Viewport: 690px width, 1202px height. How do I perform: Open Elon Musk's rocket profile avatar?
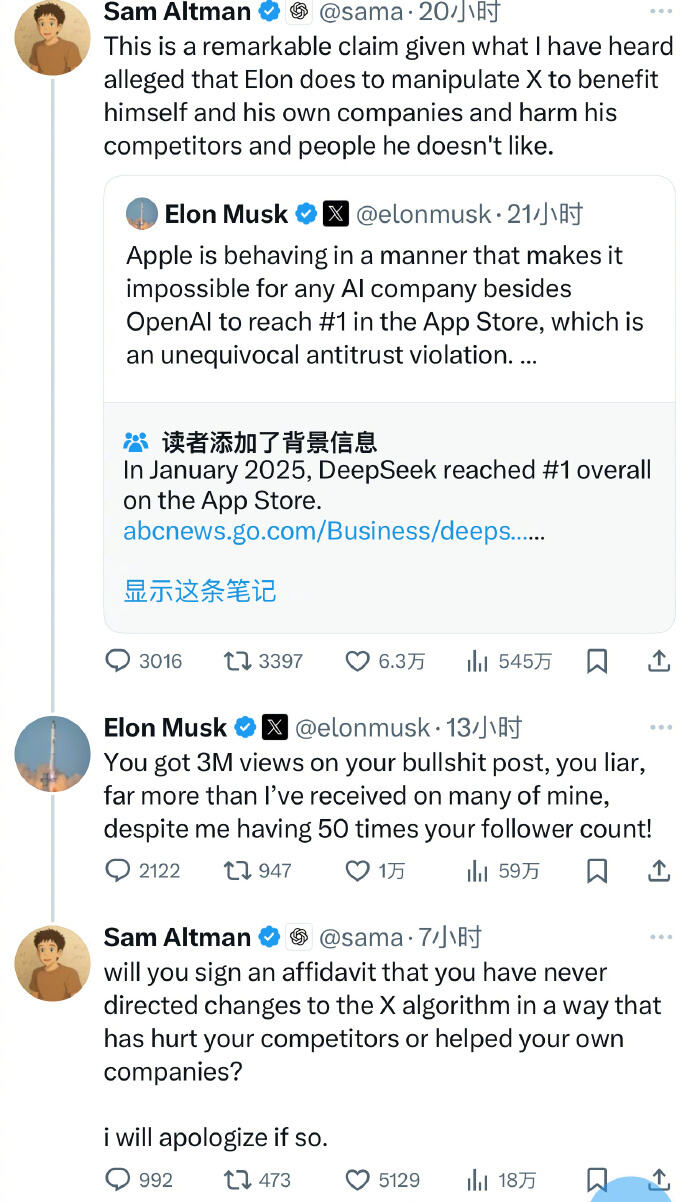coord(52,754)
